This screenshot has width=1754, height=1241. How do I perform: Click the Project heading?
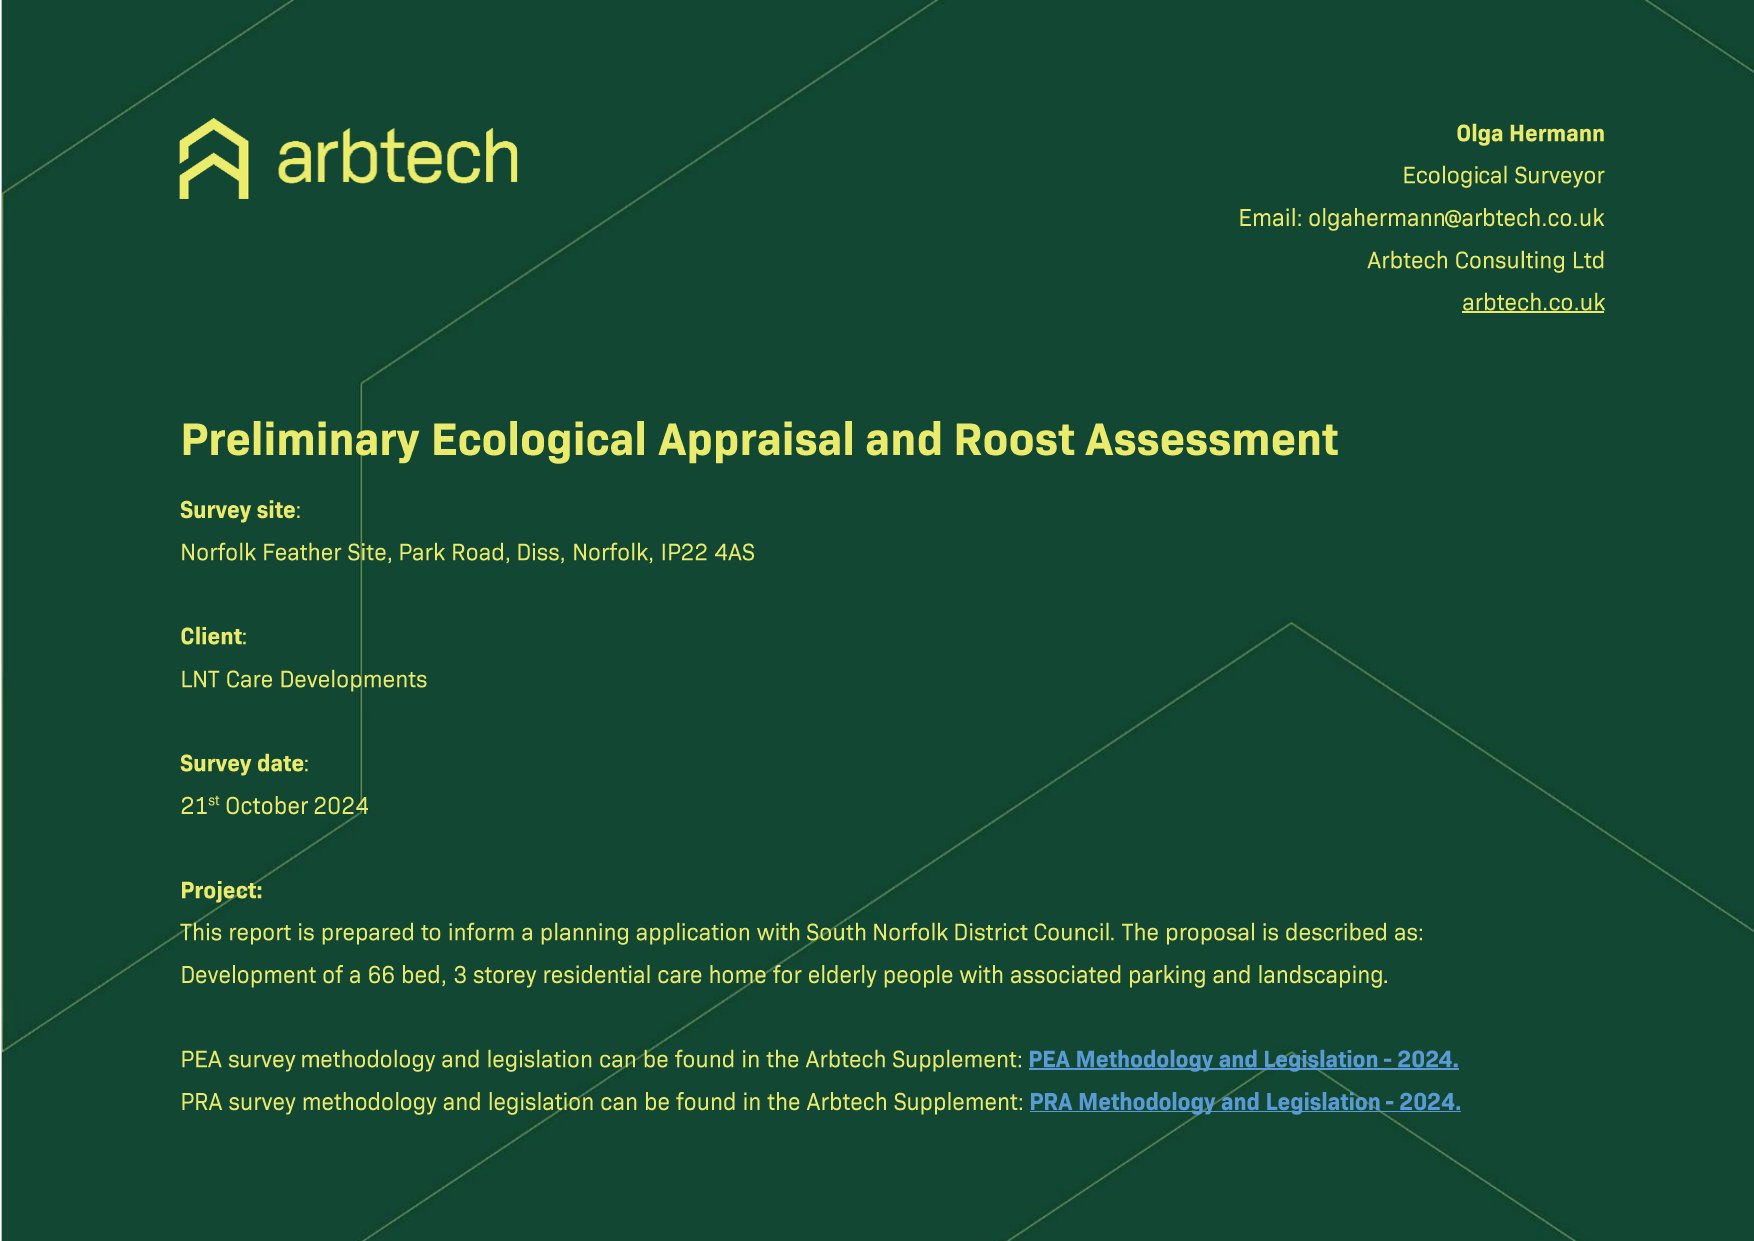point(221,891)
